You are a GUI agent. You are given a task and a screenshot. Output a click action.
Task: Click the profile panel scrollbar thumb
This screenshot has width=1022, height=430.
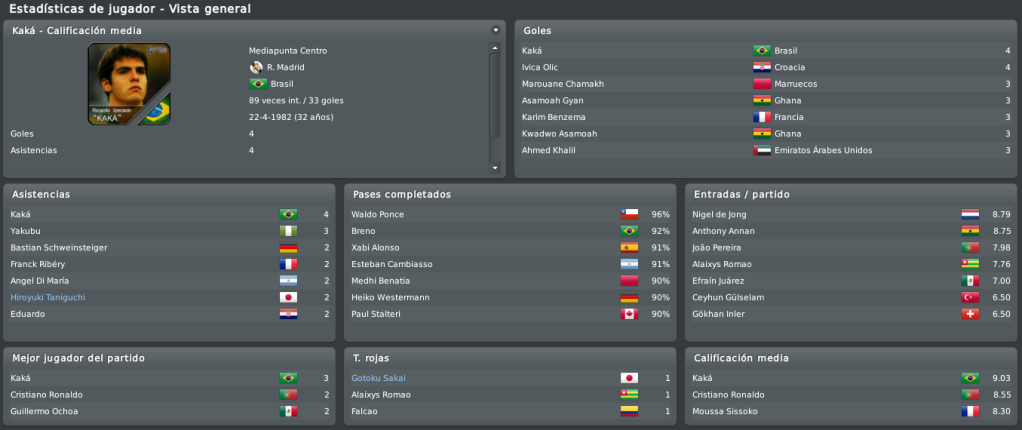coord(495,96)
